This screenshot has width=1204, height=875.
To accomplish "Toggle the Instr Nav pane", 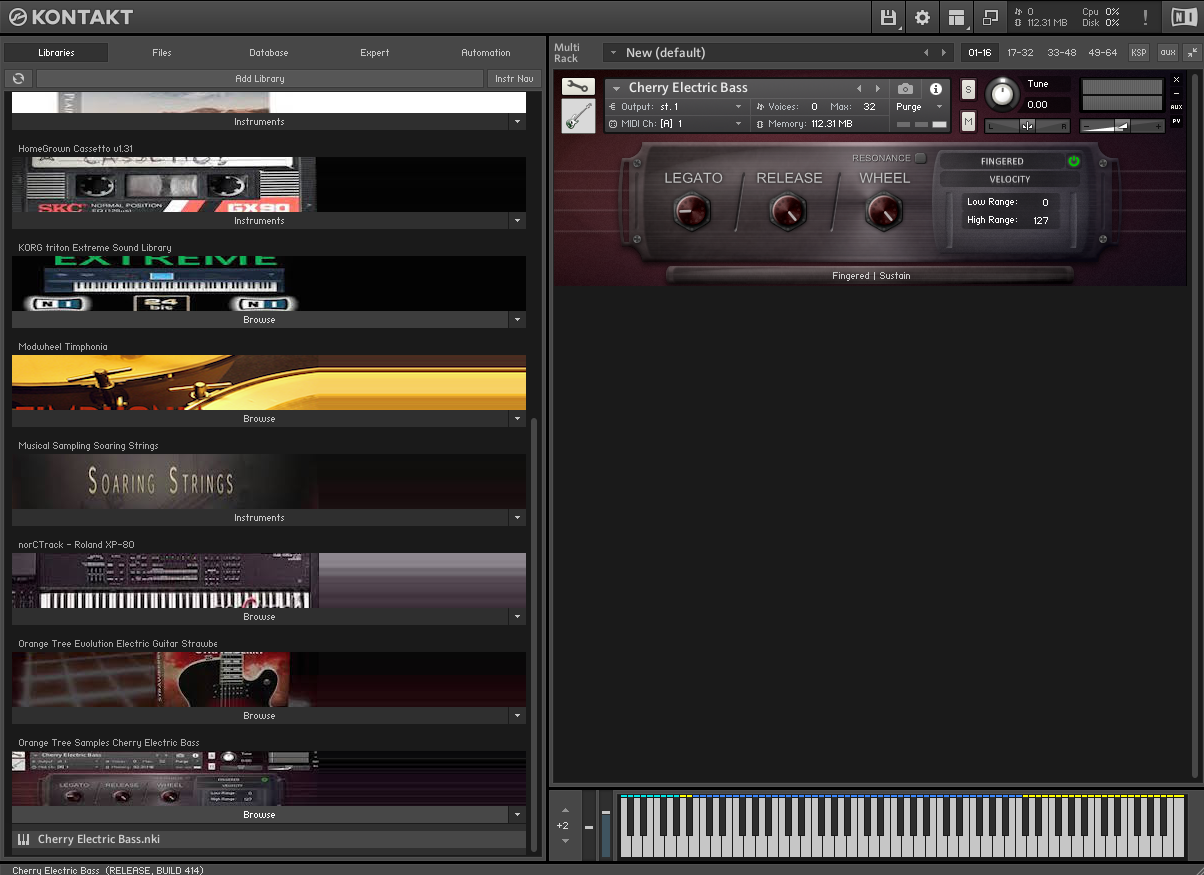I will [514, 78].
